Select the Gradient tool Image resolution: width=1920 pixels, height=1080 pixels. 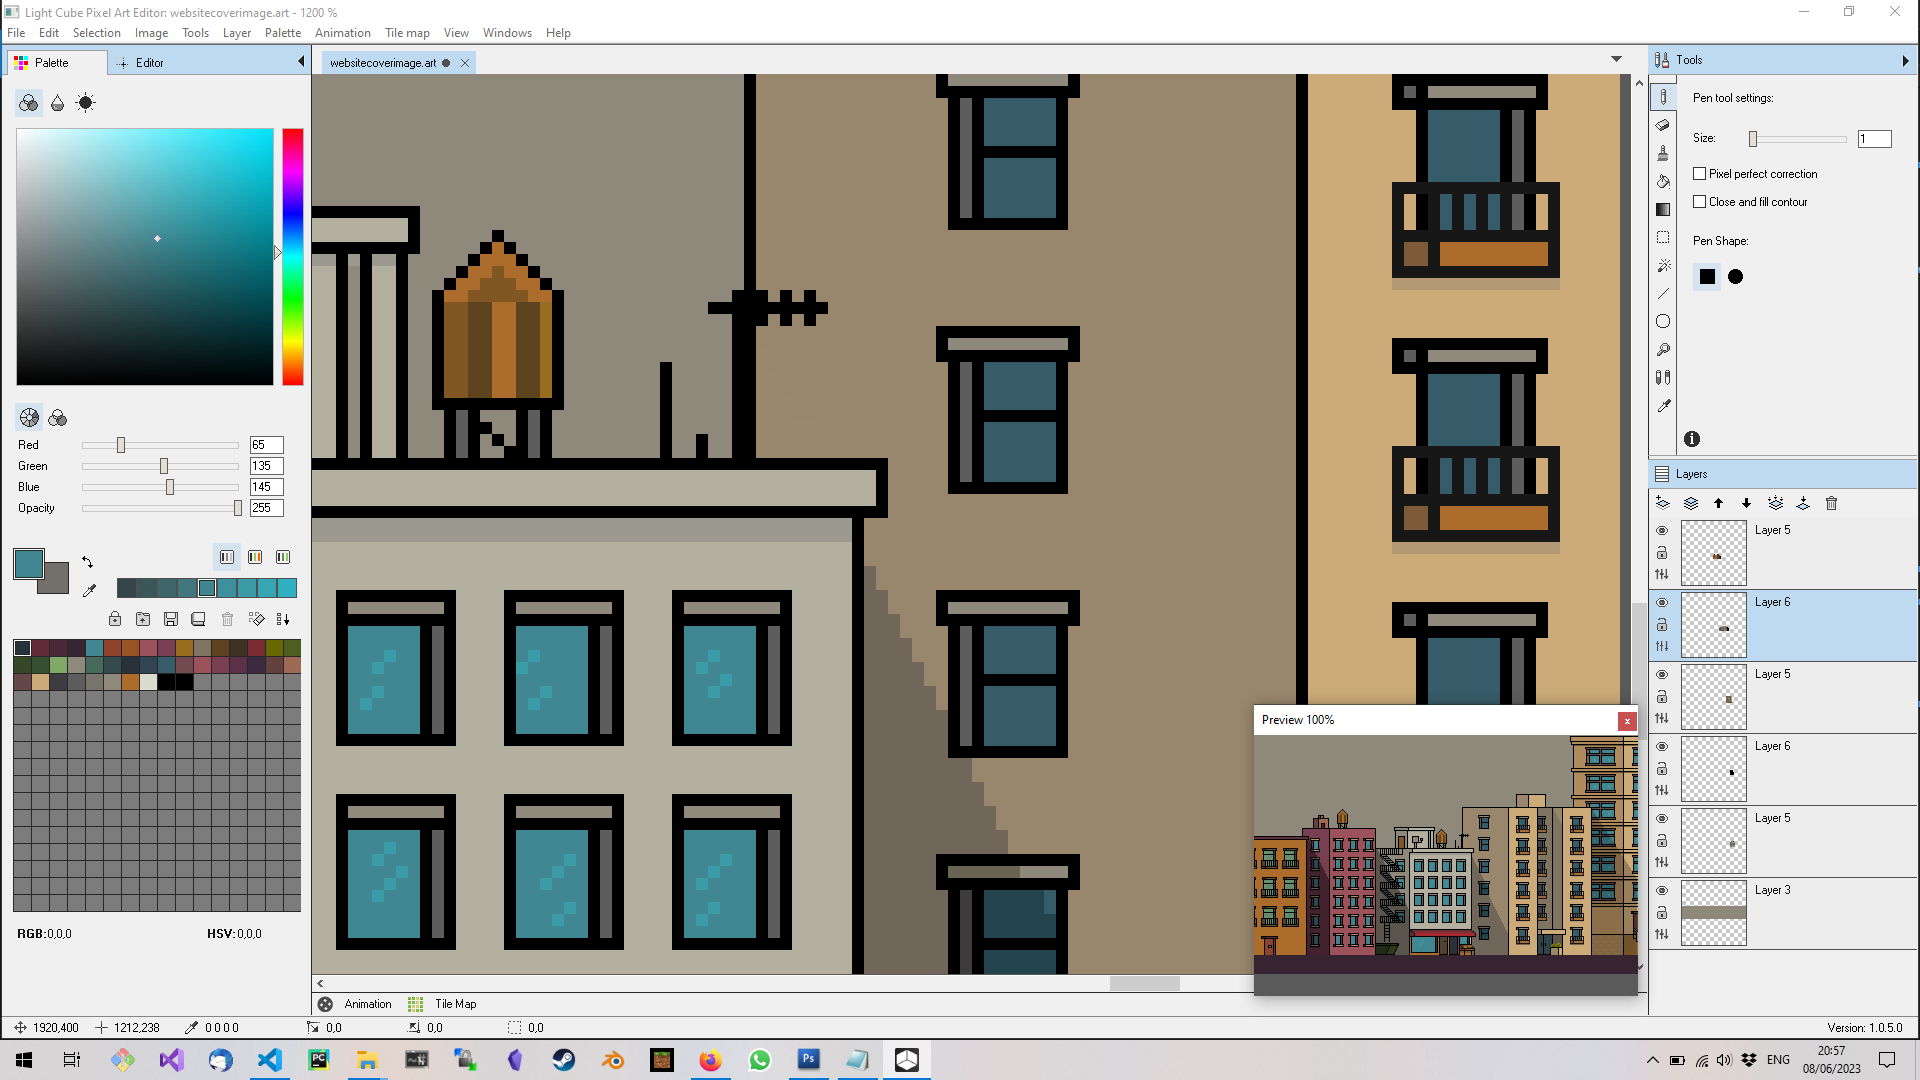1663,209
